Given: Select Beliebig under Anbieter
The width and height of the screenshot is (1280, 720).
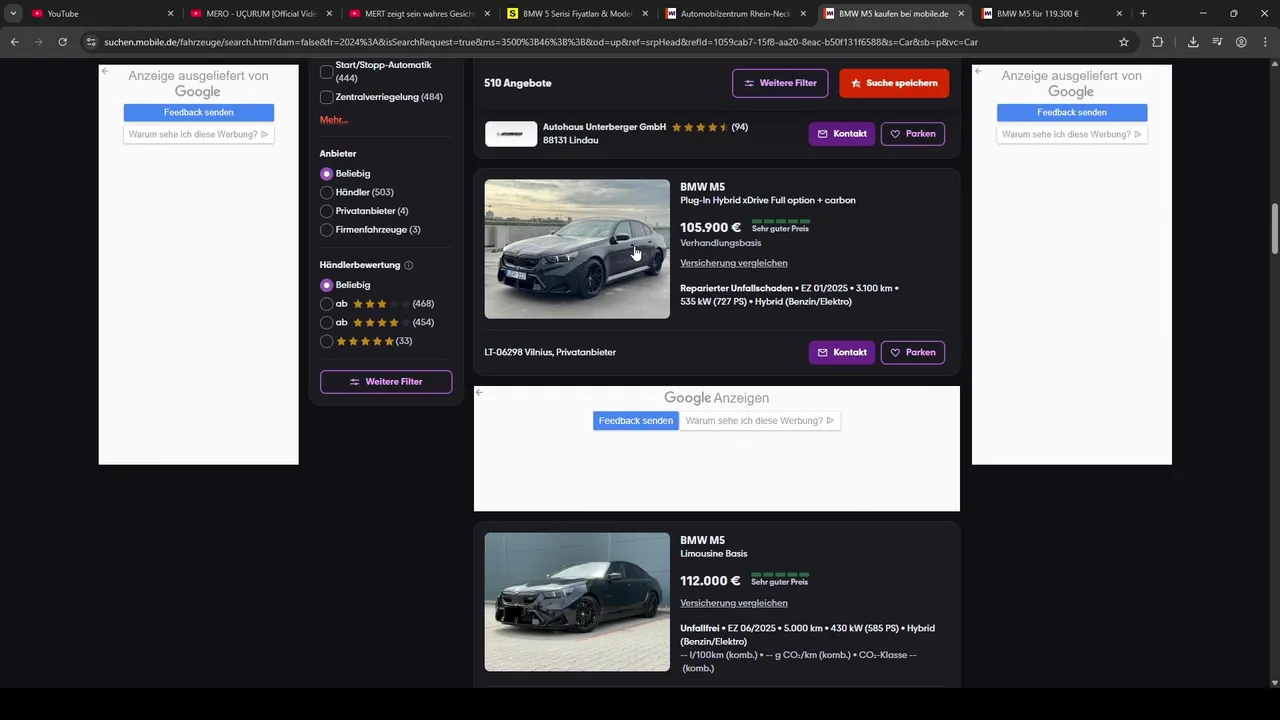Looking at the screenshot, I should tap(326, 174).
